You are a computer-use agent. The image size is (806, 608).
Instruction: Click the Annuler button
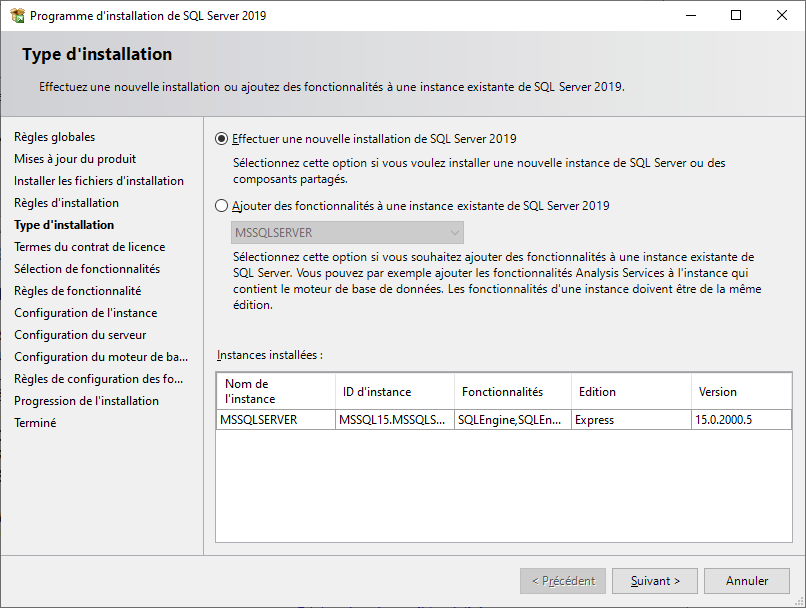click(x=747, y=581)
